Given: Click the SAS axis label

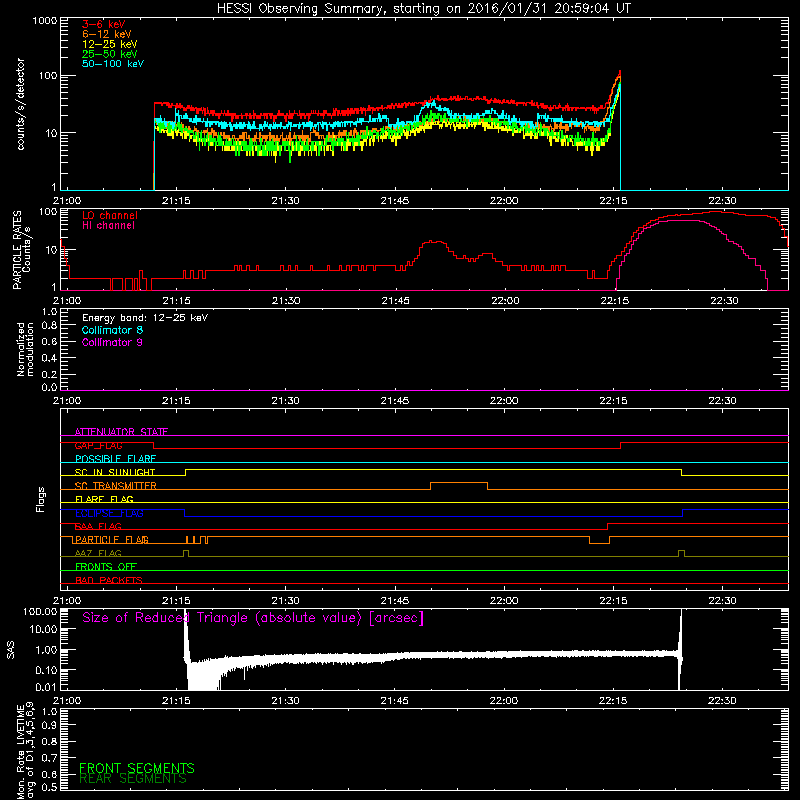Looking at the screenshot, I should tap(11, 650).
